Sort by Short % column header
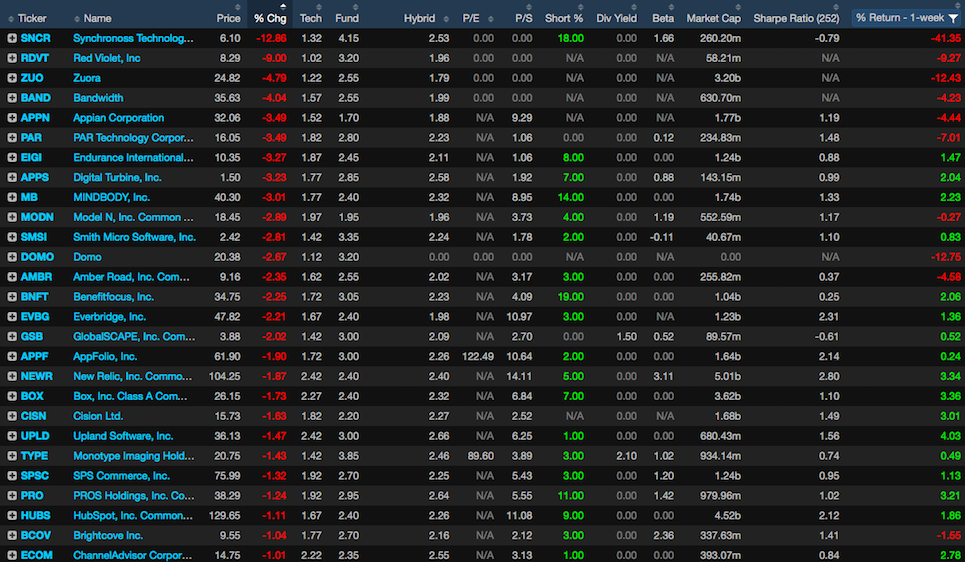This screenshot has width=965, height=562. [x=564, y=18]
